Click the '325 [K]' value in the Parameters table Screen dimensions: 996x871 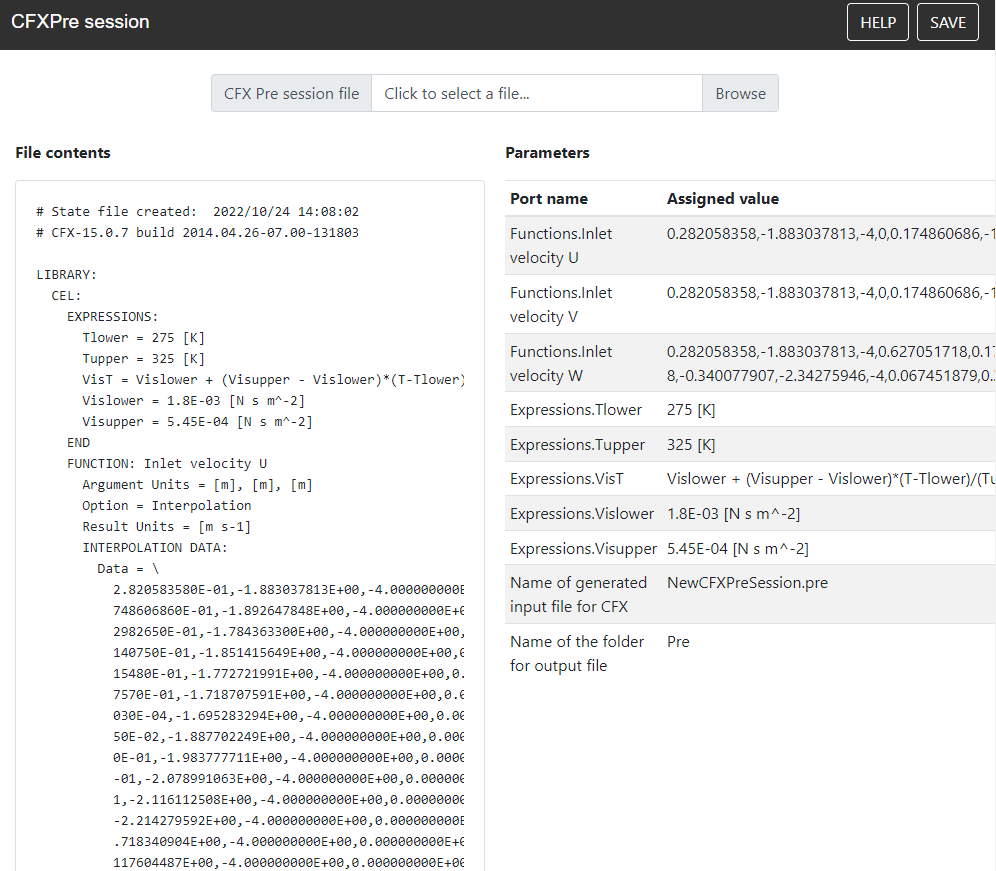(x=691, y=445)
